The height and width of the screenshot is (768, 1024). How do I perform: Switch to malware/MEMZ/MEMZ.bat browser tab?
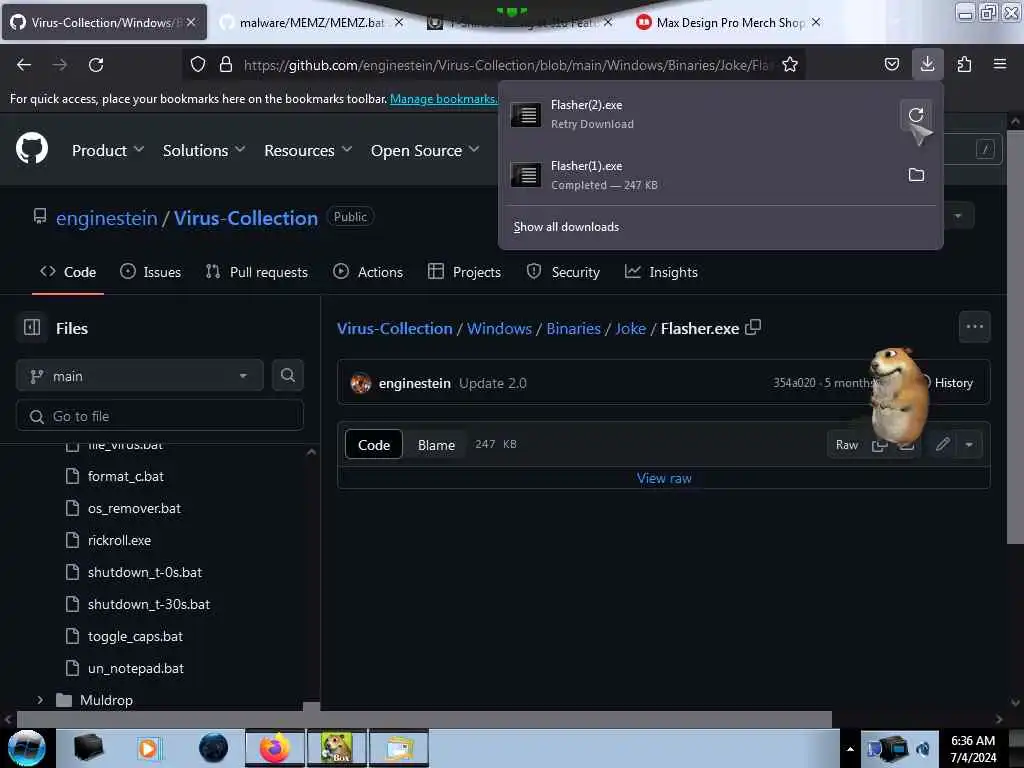click(312, 23)
